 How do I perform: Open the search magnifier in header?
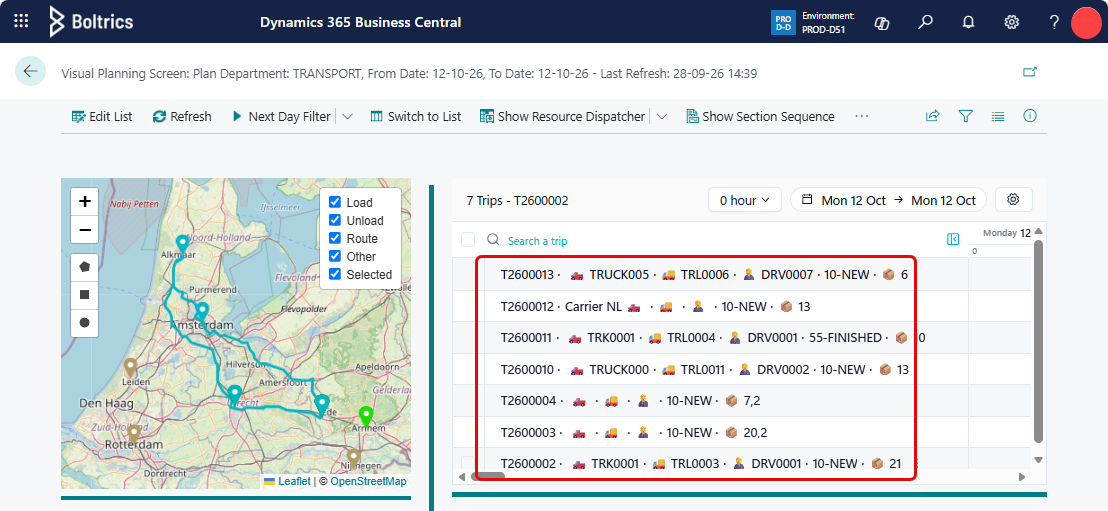[x=925, y=22]
